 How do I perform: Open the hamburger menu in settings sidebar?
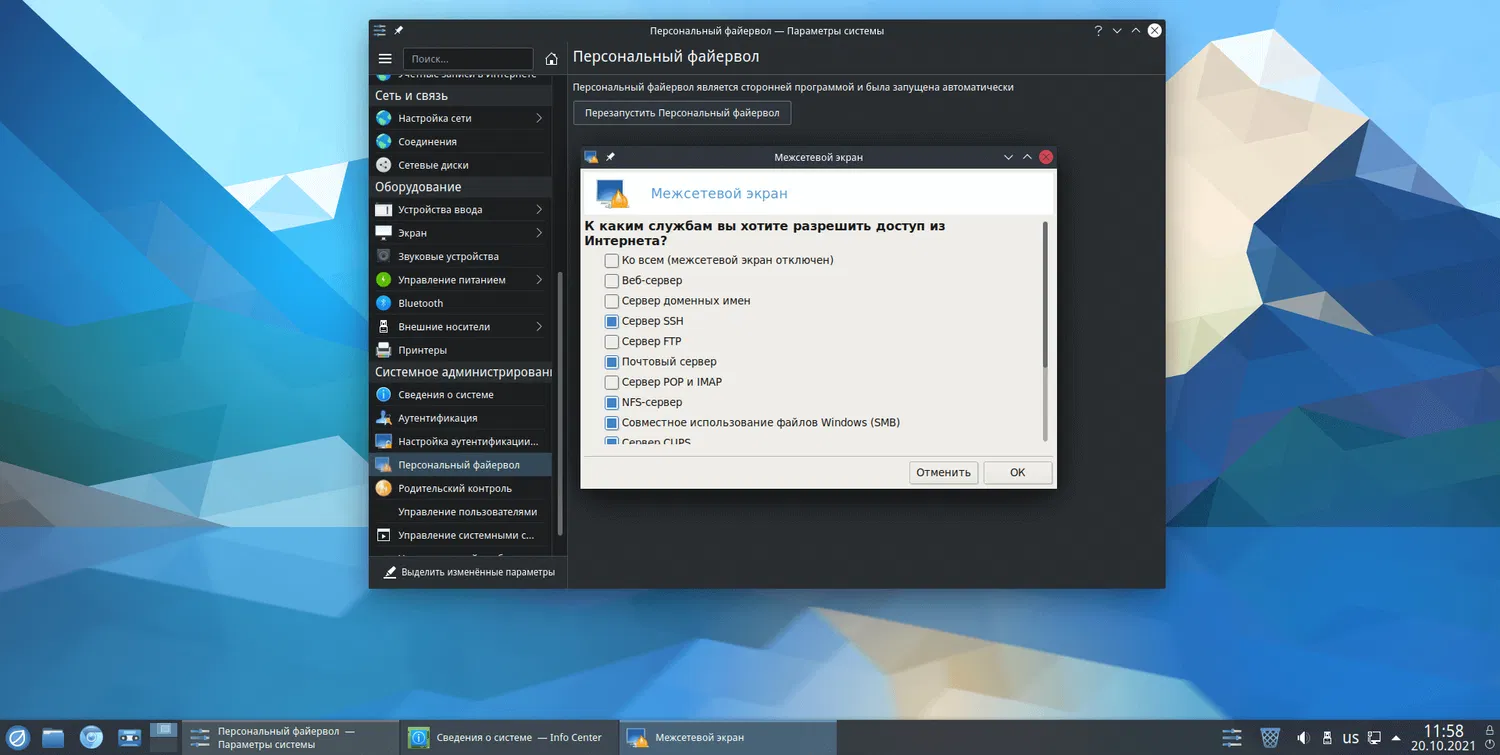tap(385, 59)
